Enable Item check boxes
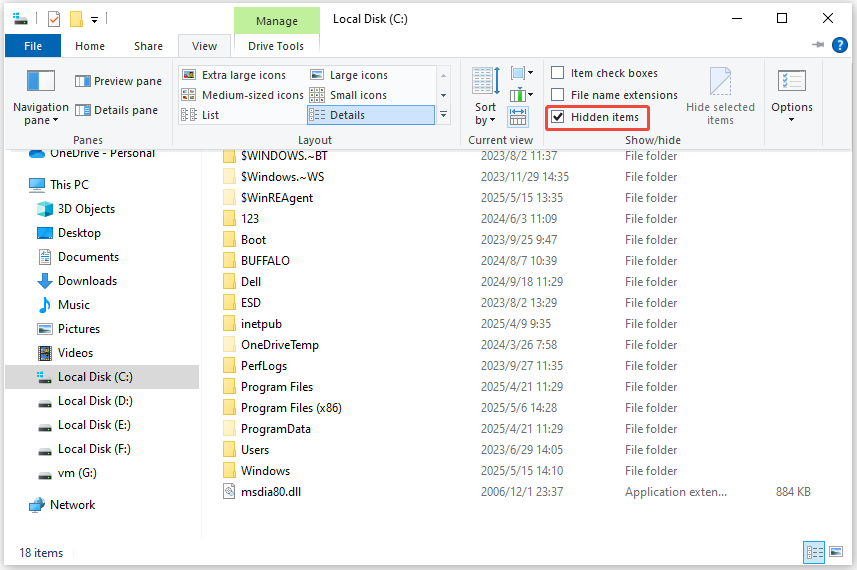 (557, 73)
